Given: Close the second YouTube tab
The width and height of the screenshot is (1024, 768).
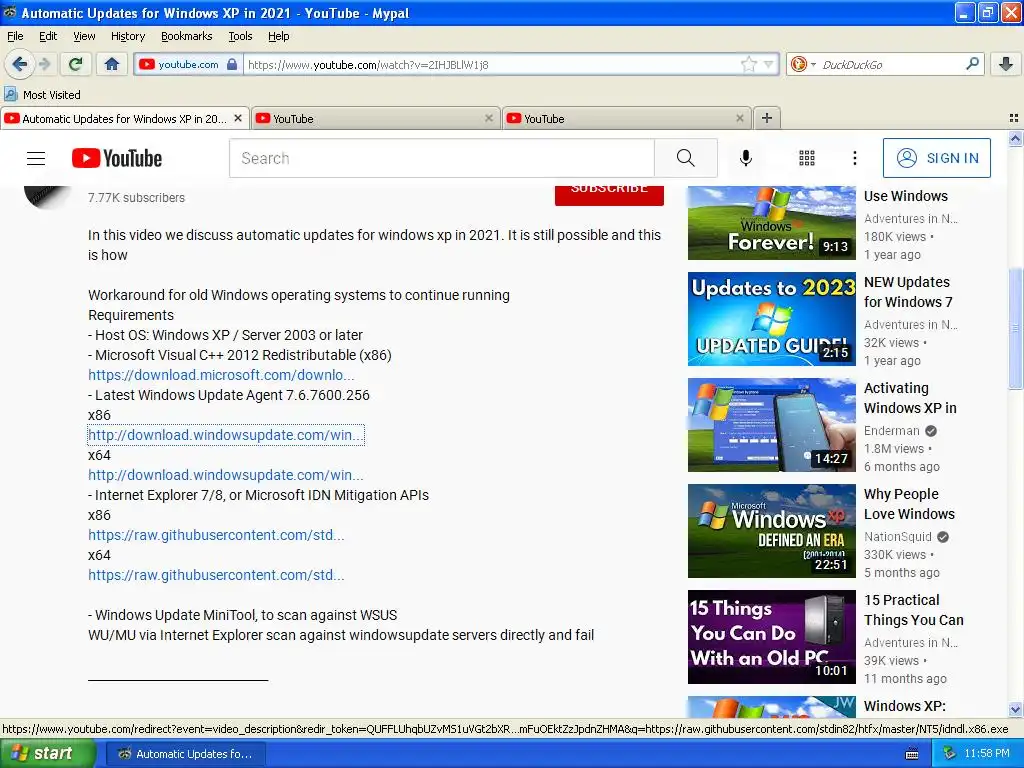Looking at the screenshot, I should [488, 118].
